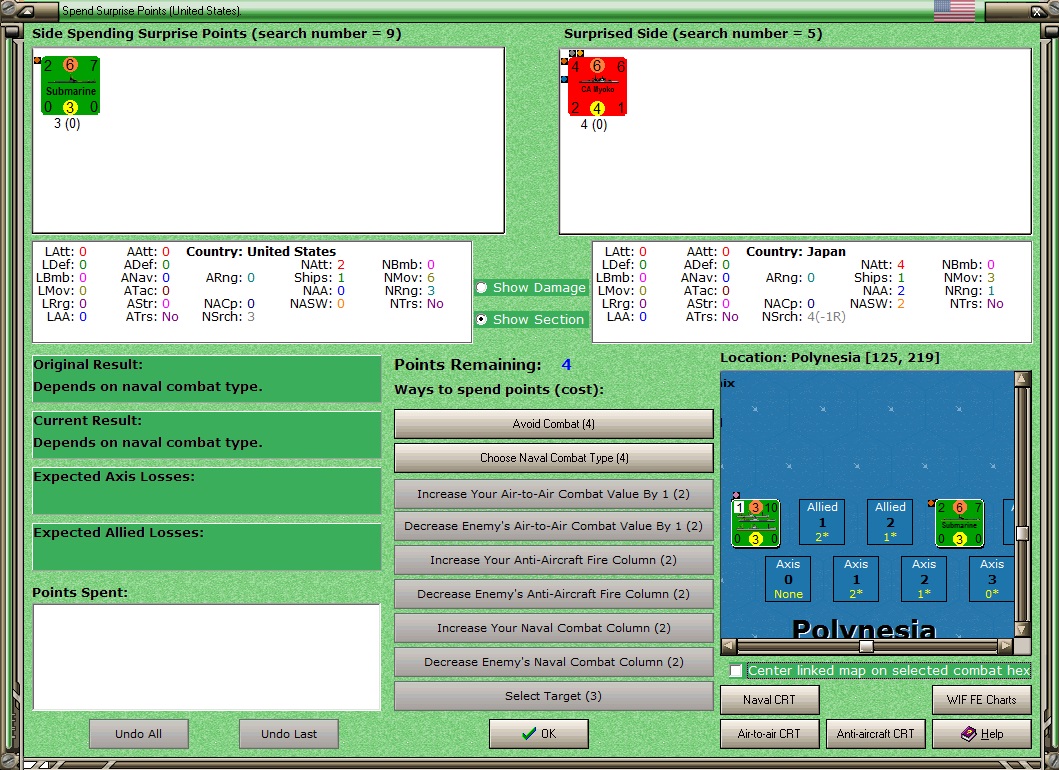Confirm with the OK button

[x=539, y=734]
